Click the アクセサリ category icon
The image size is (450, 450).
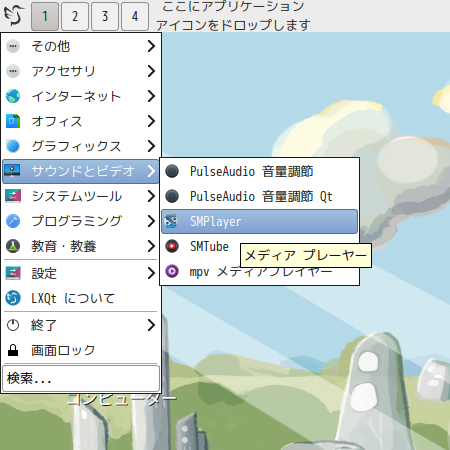click(x=13, y=71)
